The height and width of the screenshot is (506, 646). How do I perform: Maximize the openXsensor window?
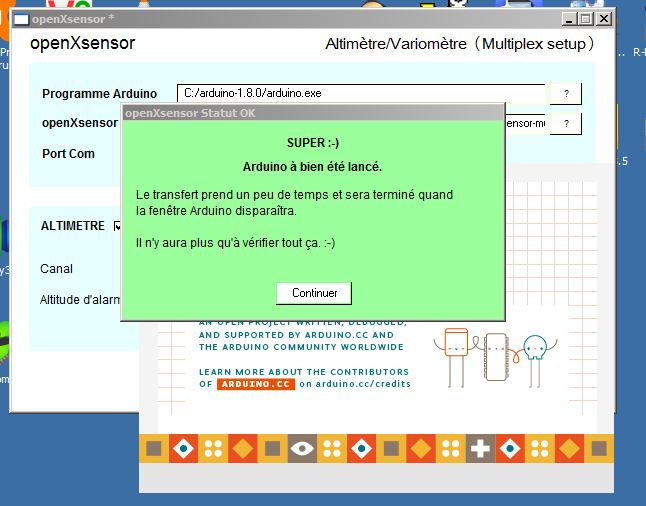point(586,19)
